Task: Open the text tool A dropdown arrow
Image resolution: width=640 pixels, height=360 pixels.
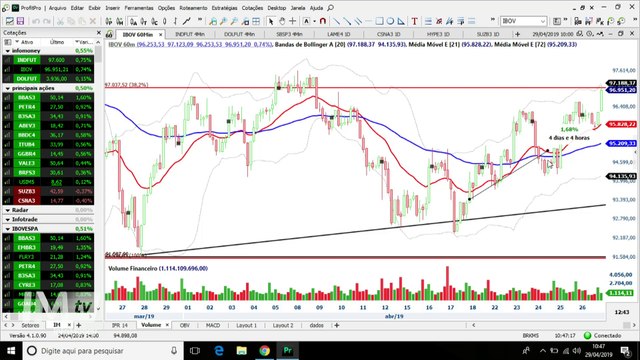Action: pyautogui.click(x=315, y=21)
